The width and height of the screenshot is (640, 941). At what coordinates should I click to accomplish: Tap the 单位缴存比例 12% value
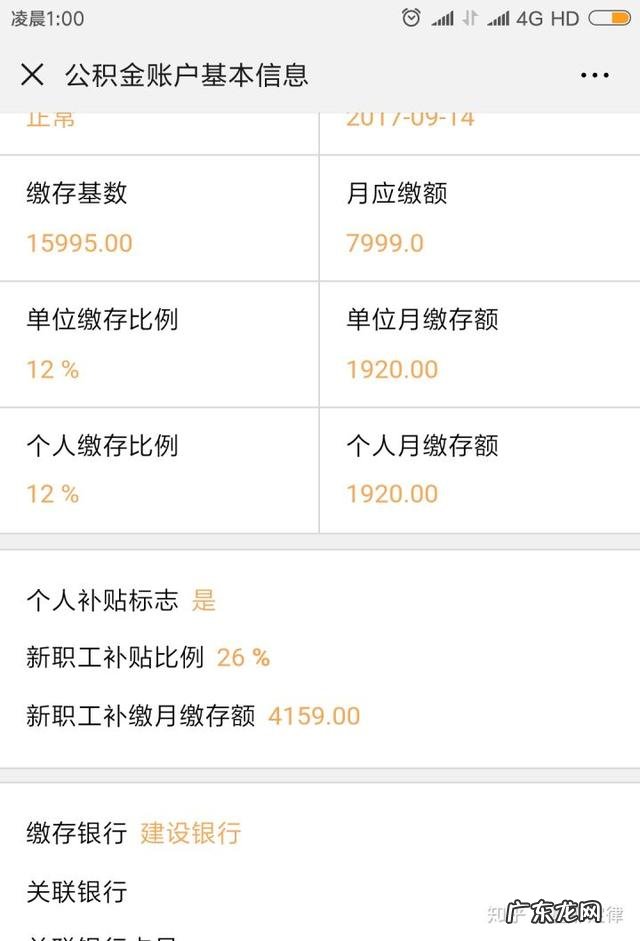(50, 369)
